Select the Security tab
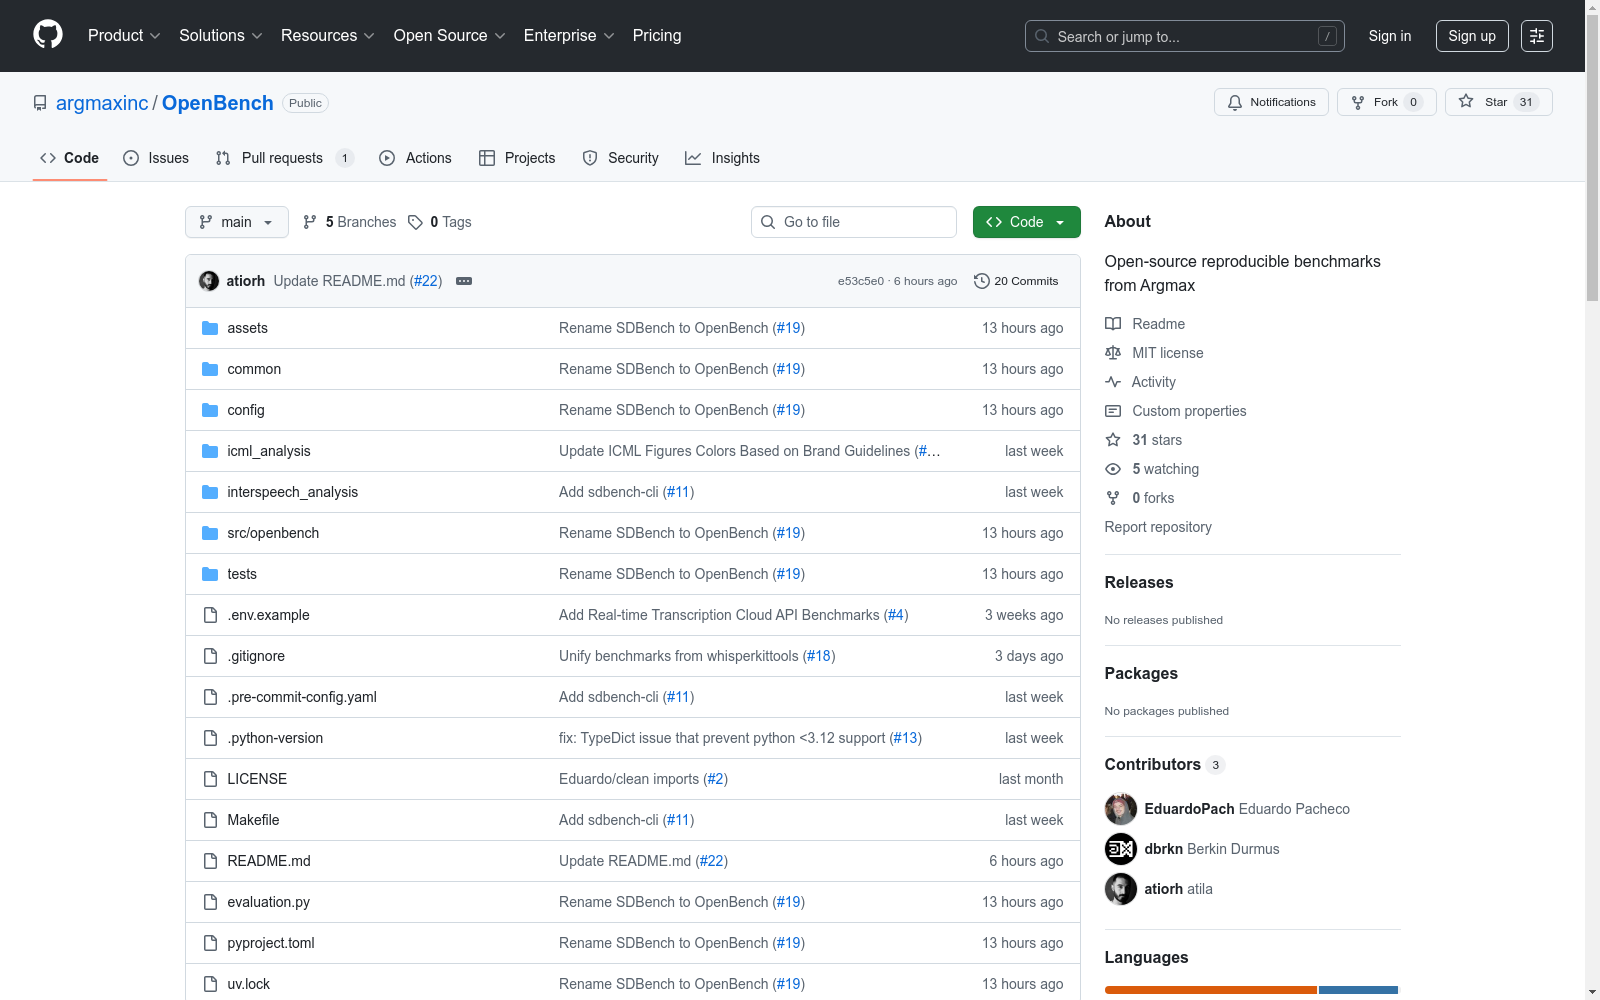1600x1000 pixels. pos(621,158)
